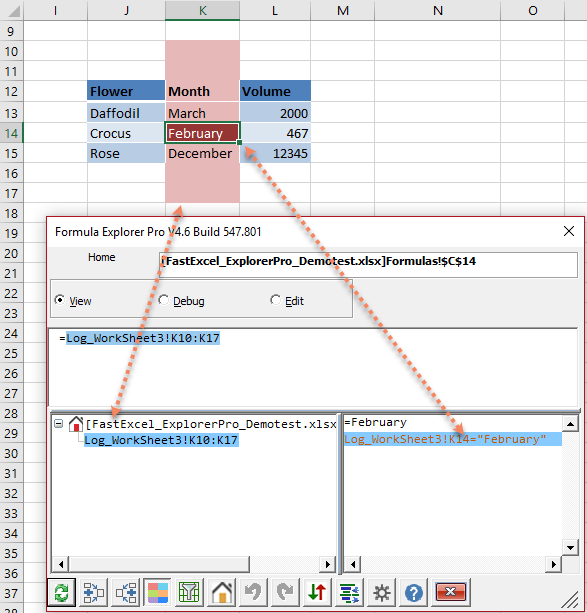Select column N header
Screen dimensions: 587x613
point(438,10)
